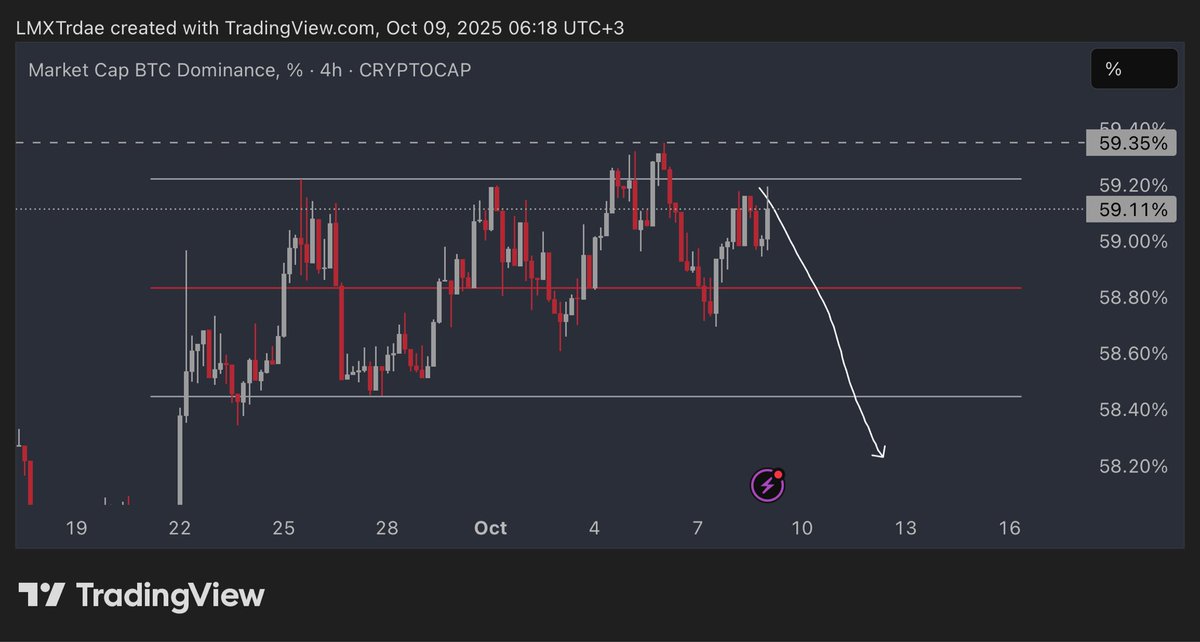Viewport: 1200px width, 642px height.
Task: Click the 19 date label on time axis
Action: tap(75, 528)
